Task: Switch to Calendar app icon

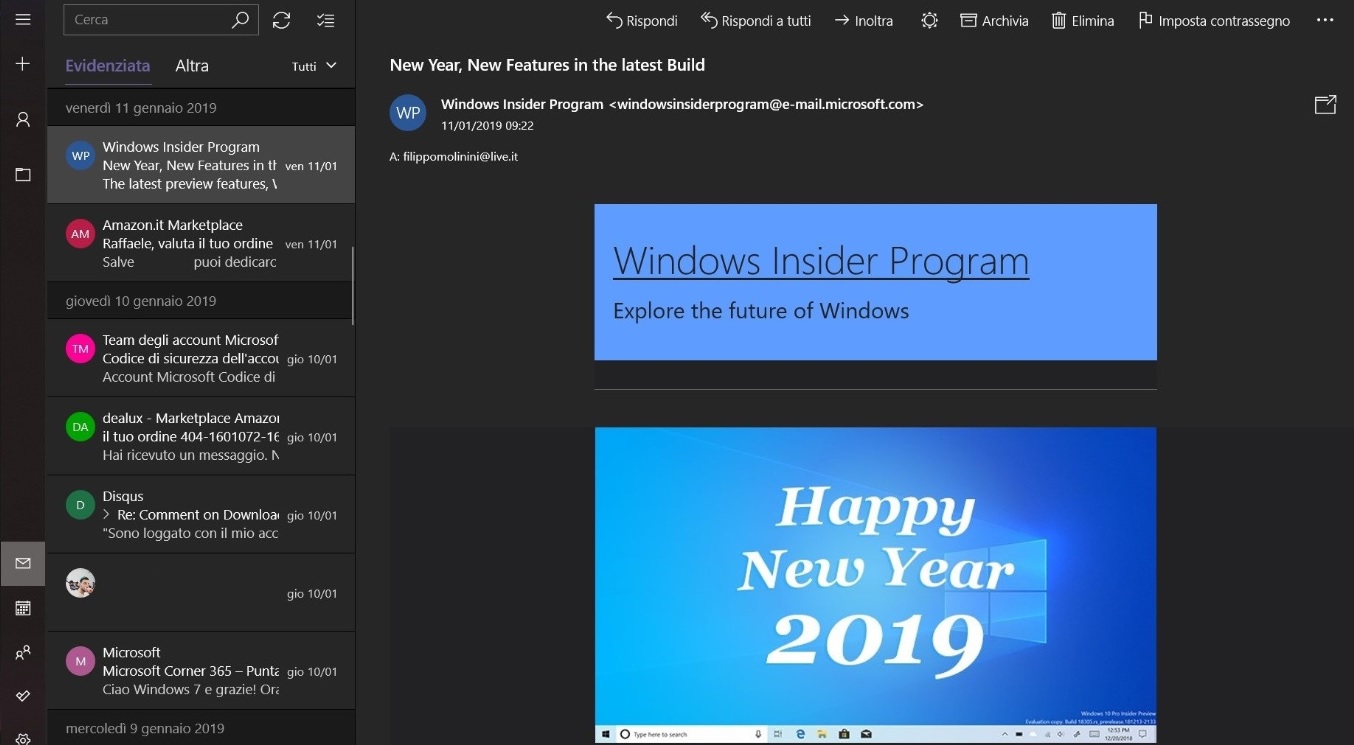Action: point(23,607)
